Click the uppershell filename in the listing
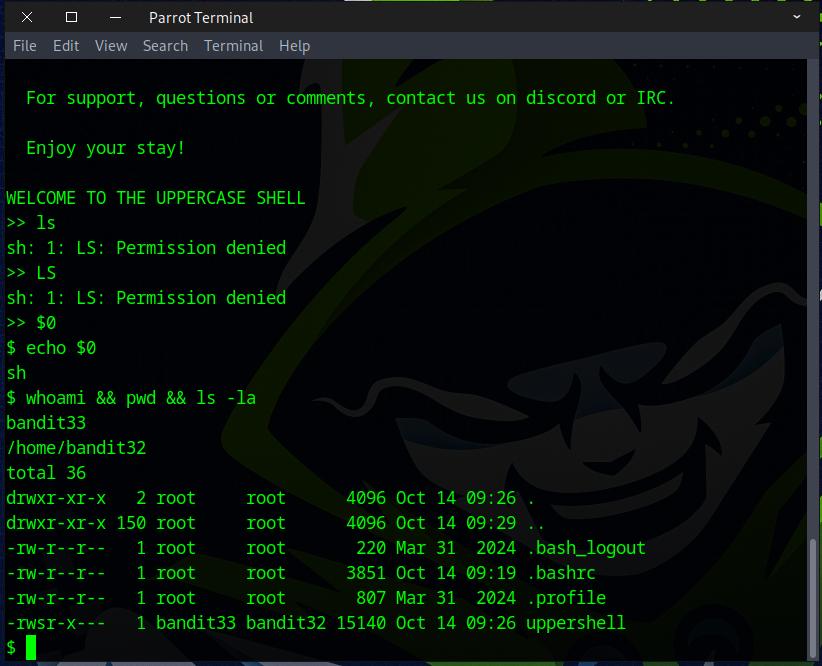 click(576, 623)
